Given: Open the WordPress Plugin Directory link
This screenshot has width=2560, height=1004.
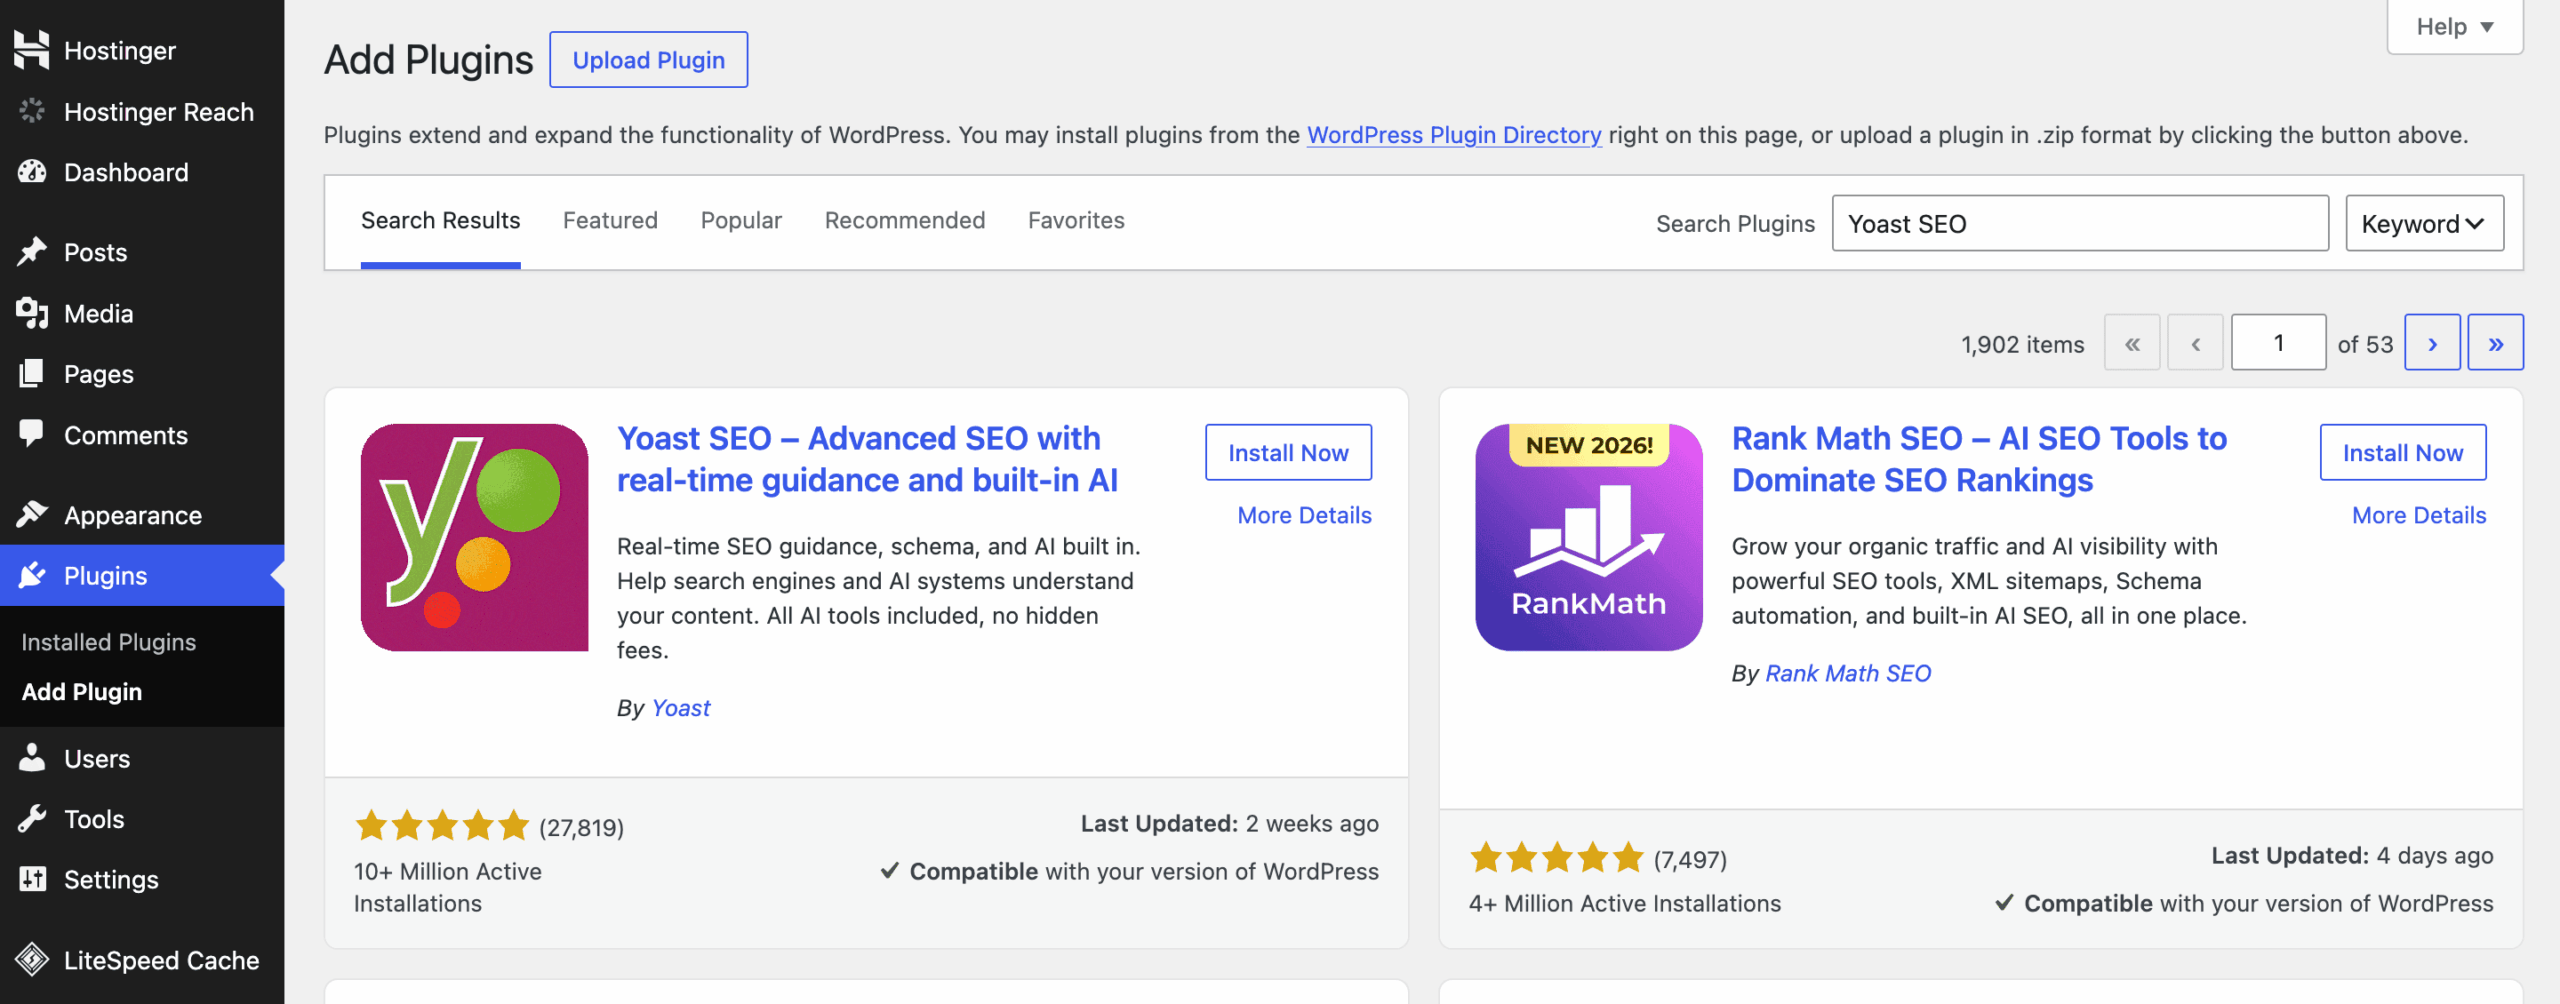Looking at the screenshot, I should tap(1454, 135).
